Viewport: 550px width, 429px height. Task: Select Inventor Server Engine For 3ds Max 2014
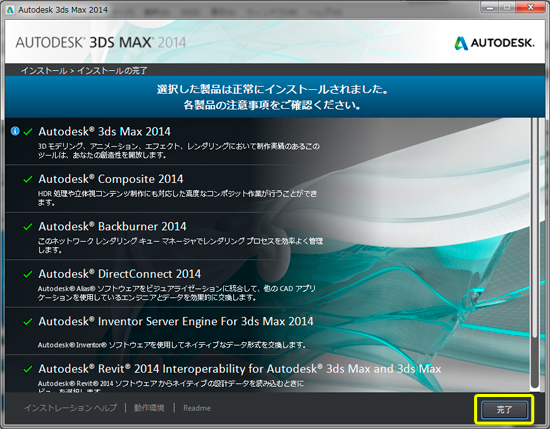pyautogui.click(x=176, y=321)
